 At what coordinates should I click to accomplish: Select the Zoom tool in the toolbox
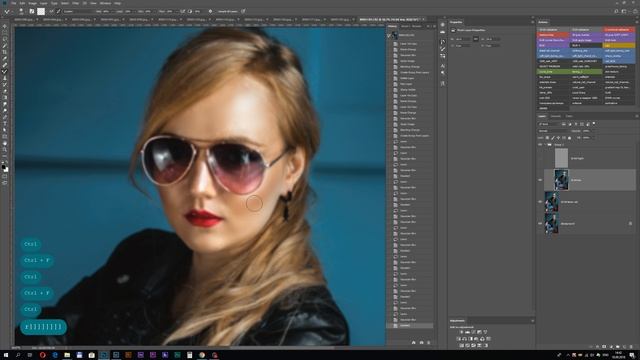(4, 150)
